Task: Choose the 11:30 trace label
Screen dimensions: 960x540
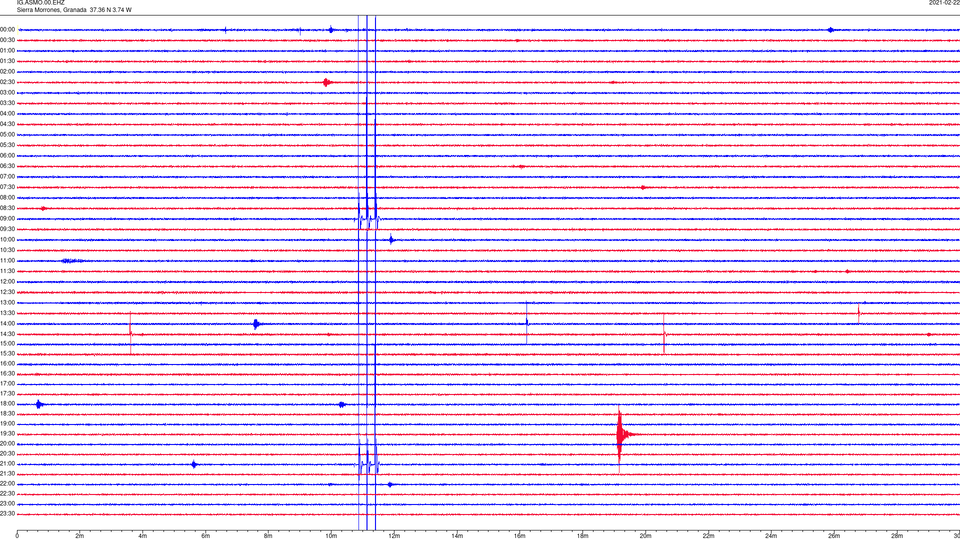Action: pos(7,271)
